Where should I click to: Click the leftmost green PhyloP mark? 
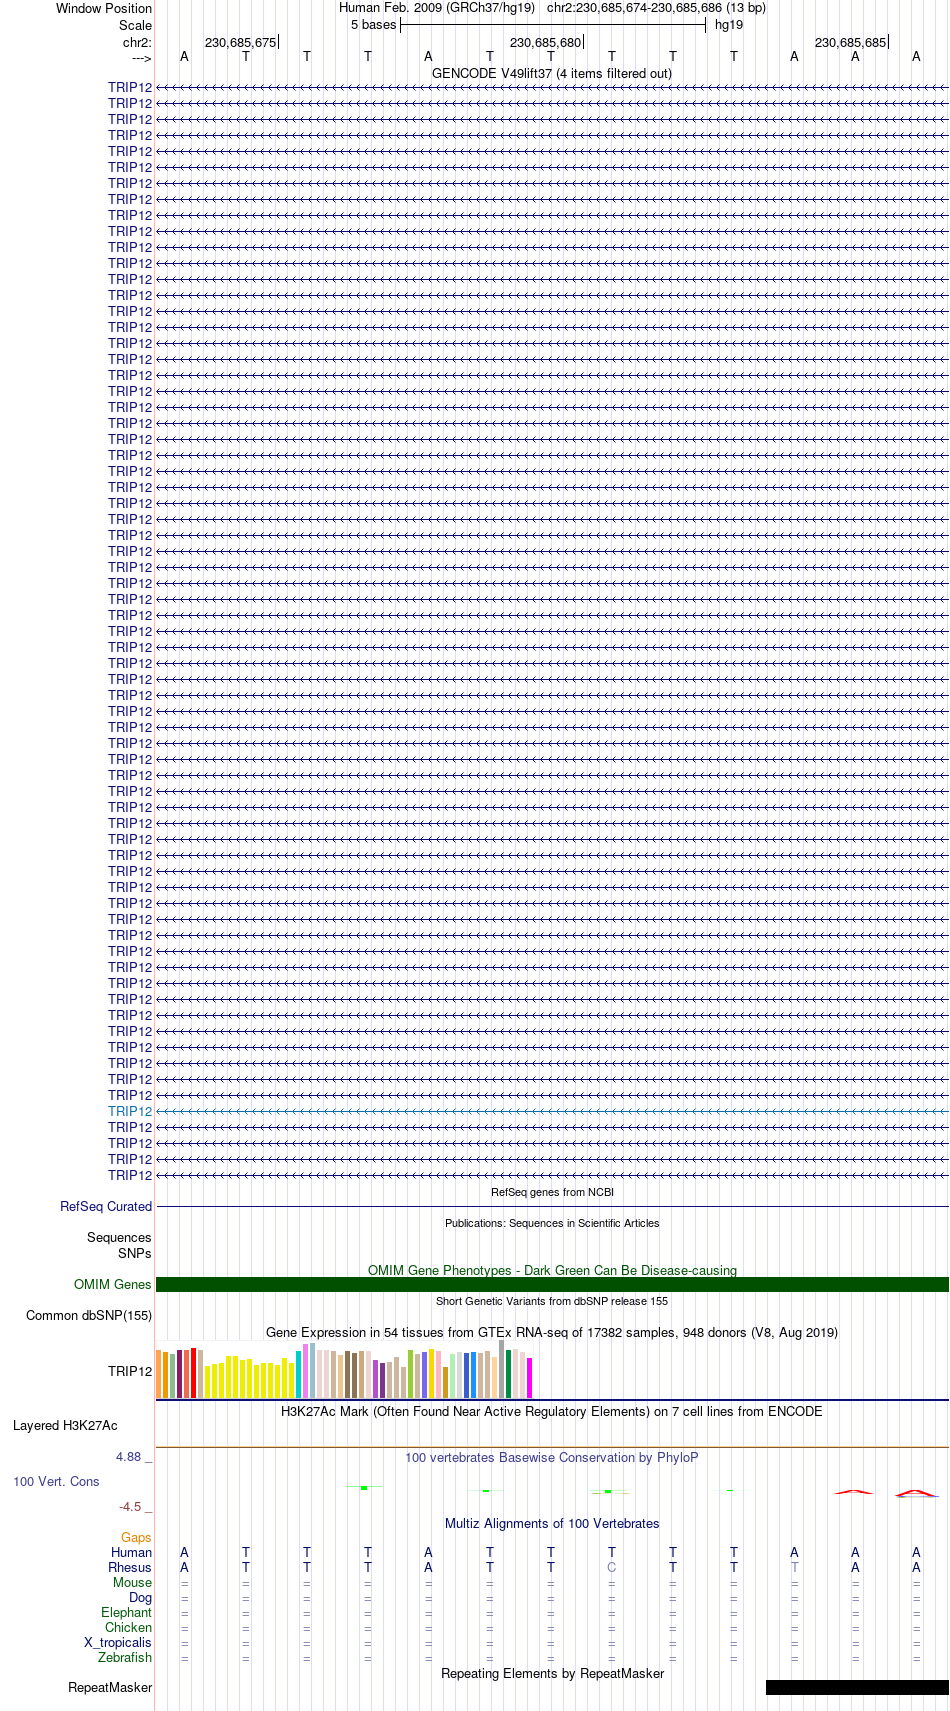[x=364, y=1488]
